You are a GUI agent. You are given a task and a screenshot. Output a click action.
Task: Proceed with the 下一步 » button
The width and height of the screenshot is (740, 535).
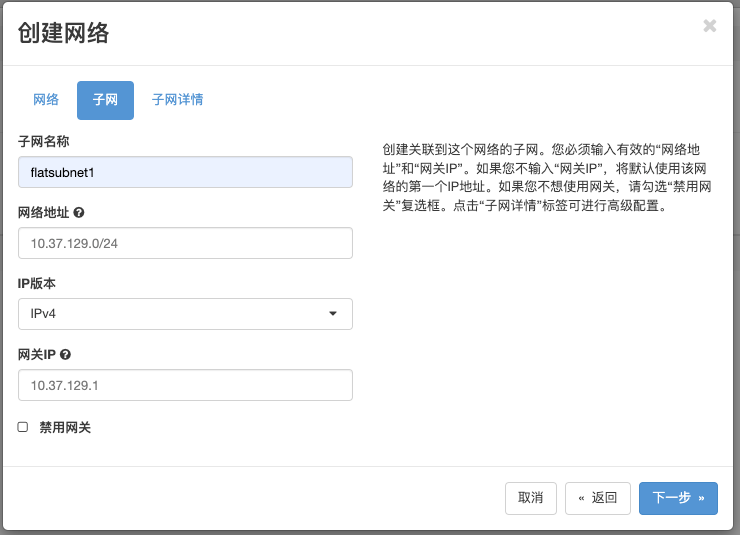[x=678, y=497]
